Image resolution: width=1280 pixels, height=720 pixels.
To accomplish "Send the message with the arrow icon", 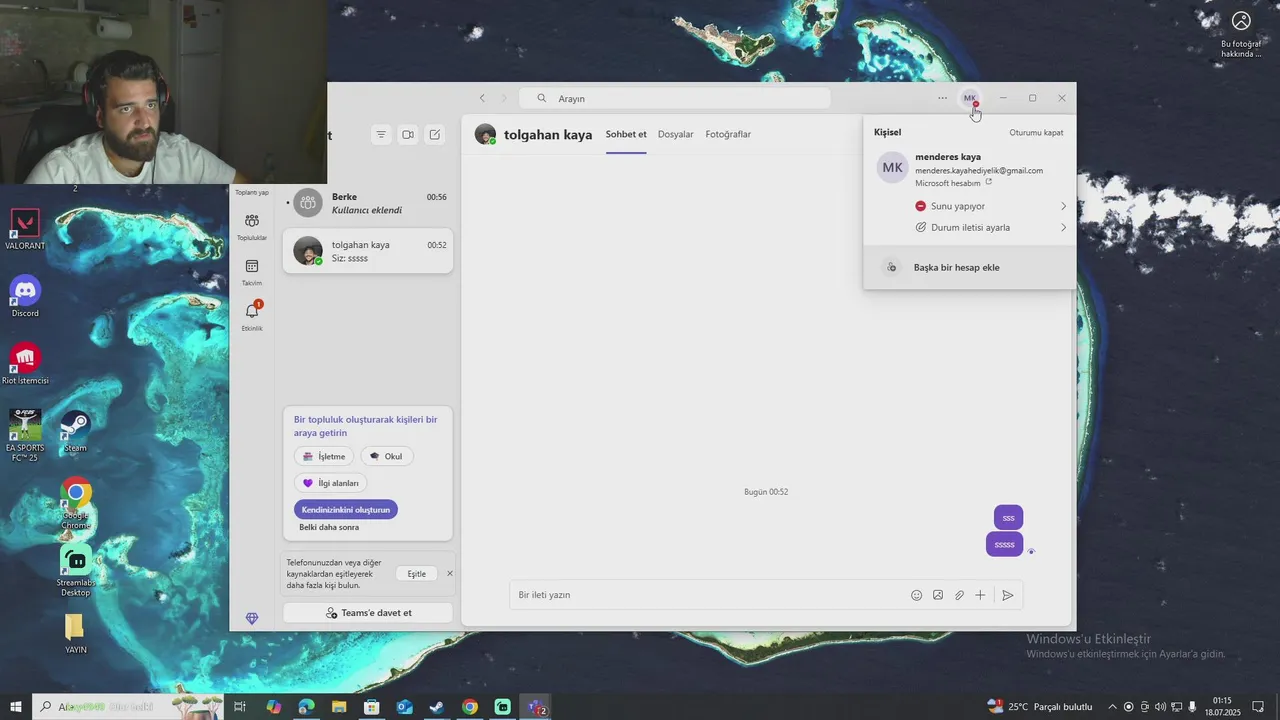I will (x=1008, y=595).
